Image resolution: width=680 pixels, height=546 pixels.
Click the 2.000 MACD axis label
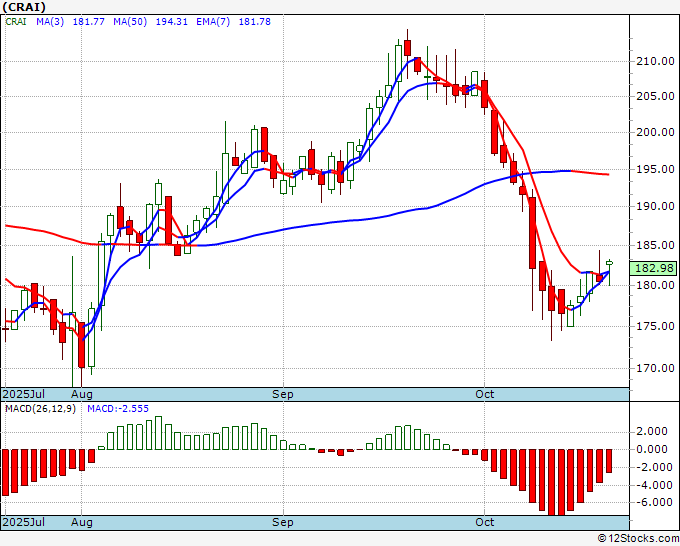click(651, 431)
